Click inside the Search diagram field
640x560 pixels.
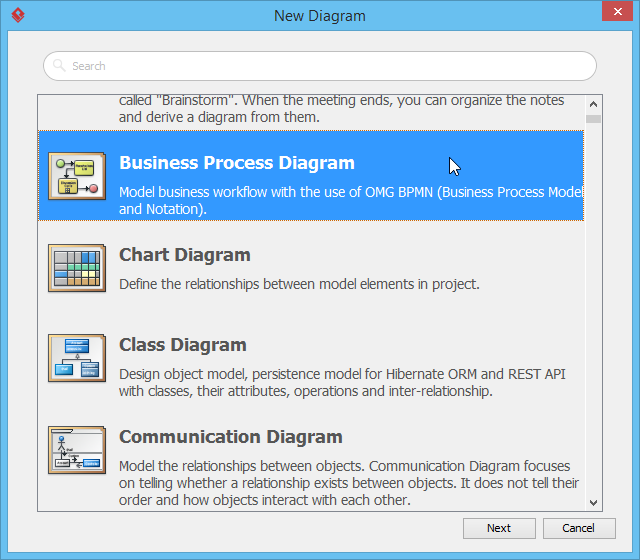click(320, 66)
